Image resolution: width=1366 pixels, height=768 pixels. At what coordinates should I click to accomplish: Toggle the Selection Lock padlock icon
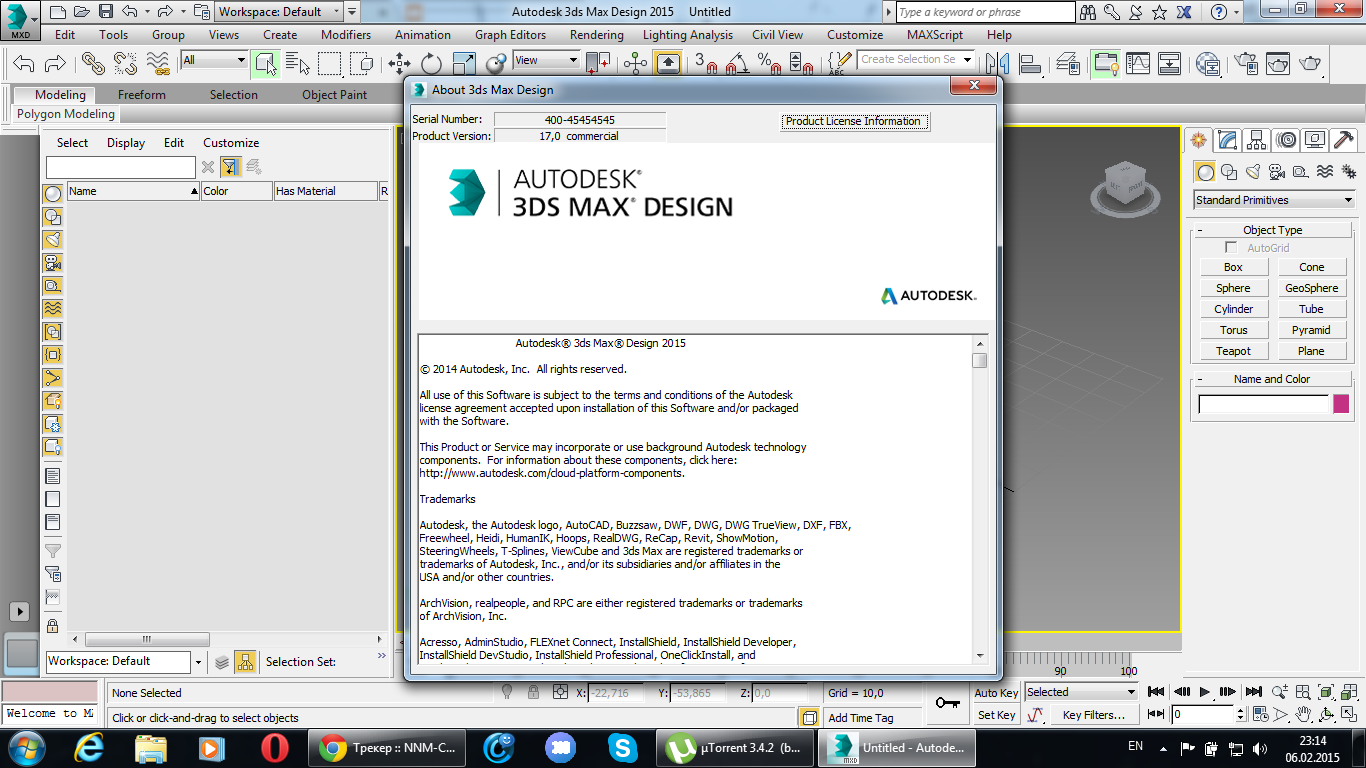click(534, 692)
